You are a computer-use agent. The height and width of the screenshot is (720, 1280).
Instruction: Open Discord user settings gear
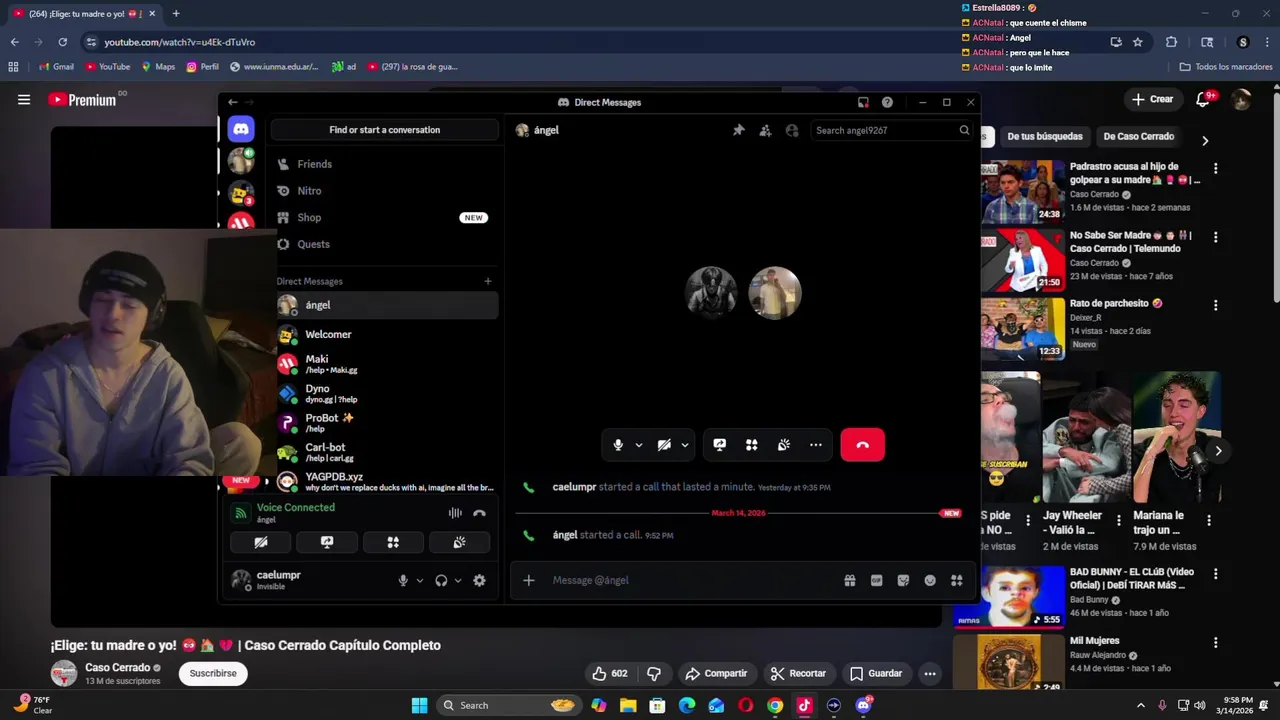coord(479,580)
